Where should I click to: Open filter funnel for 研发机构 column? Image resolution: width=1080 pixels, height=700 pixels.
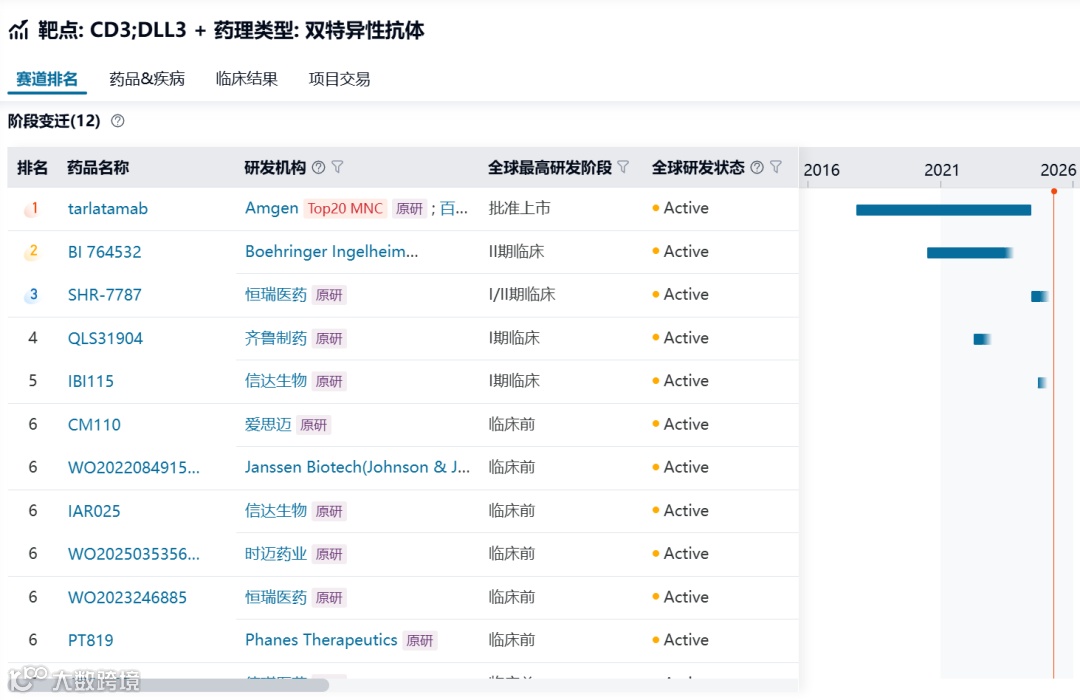click(x=338, y=167)
